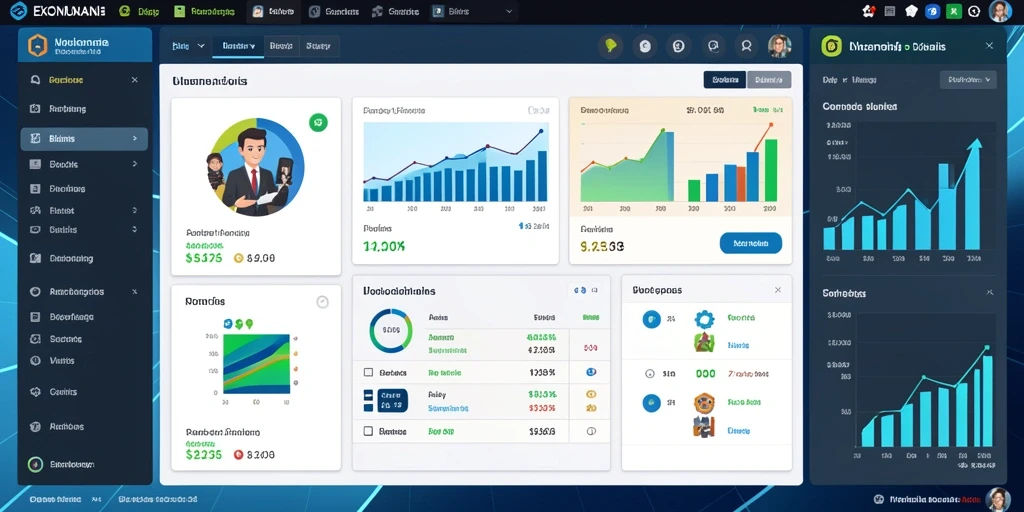
Task: Click the blue rounded button on the orange chart card
Action: [750, 243]
